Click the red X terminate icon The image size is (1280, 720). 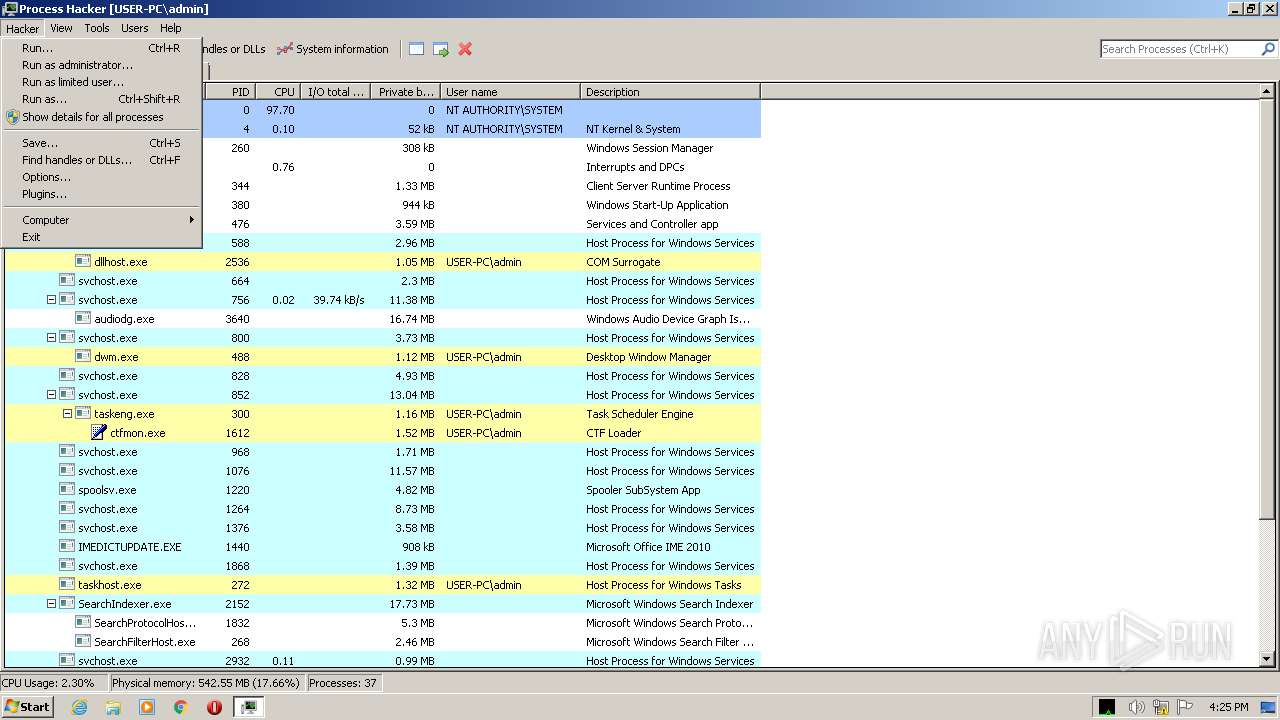click(x=465, y=49)
